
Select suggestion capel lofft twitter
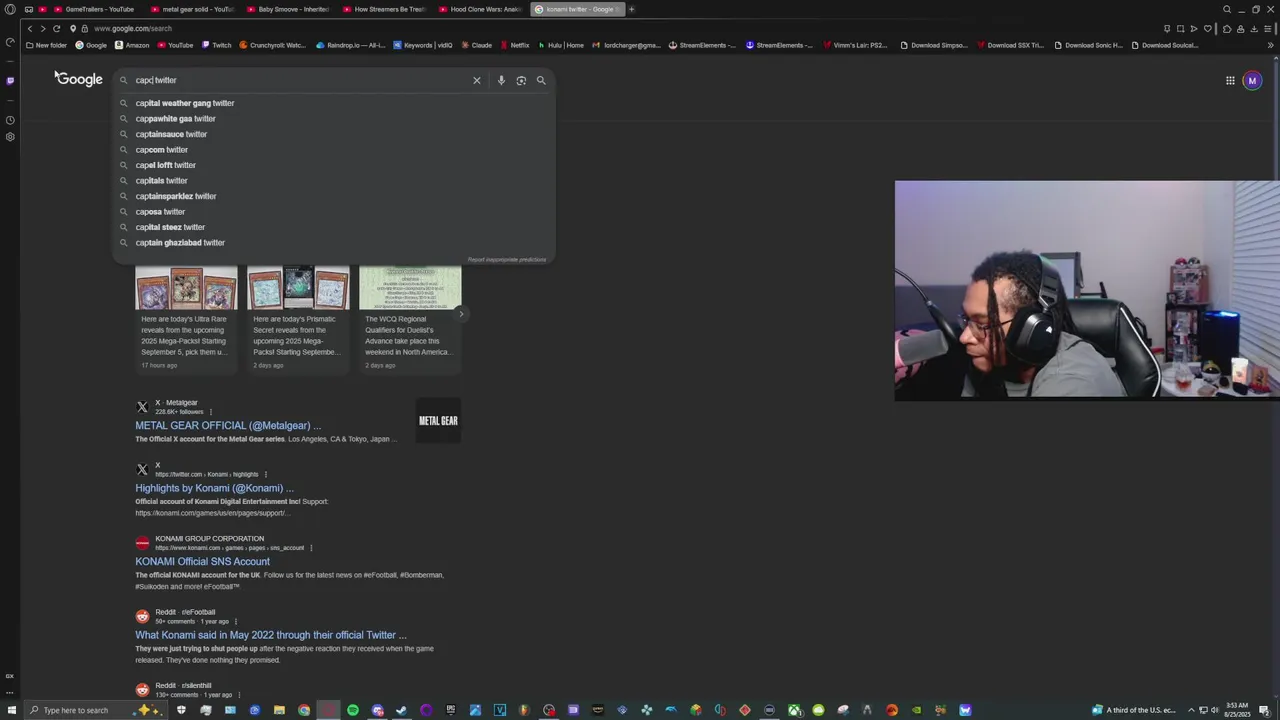click(x=166, y=165)
